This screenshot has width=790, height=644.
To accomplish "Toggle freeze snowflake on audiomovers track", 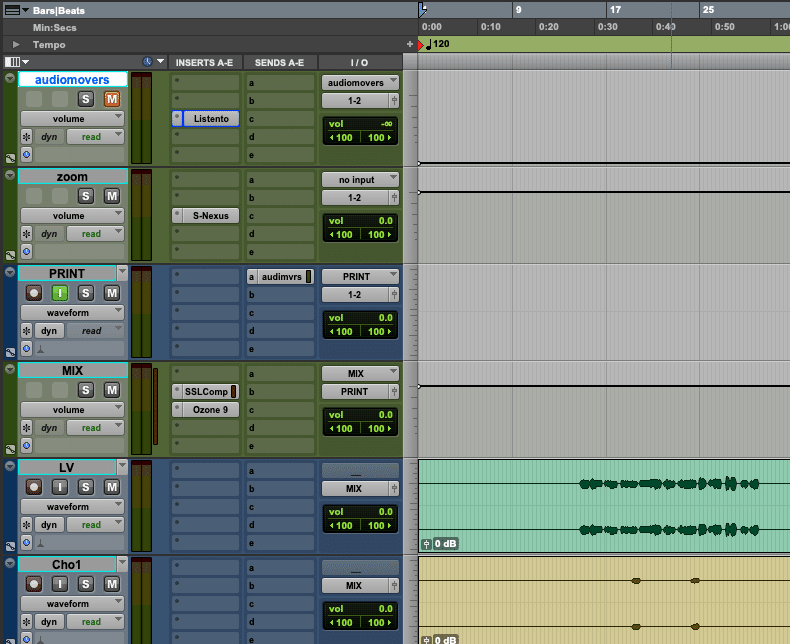I will tap(27, 137).
